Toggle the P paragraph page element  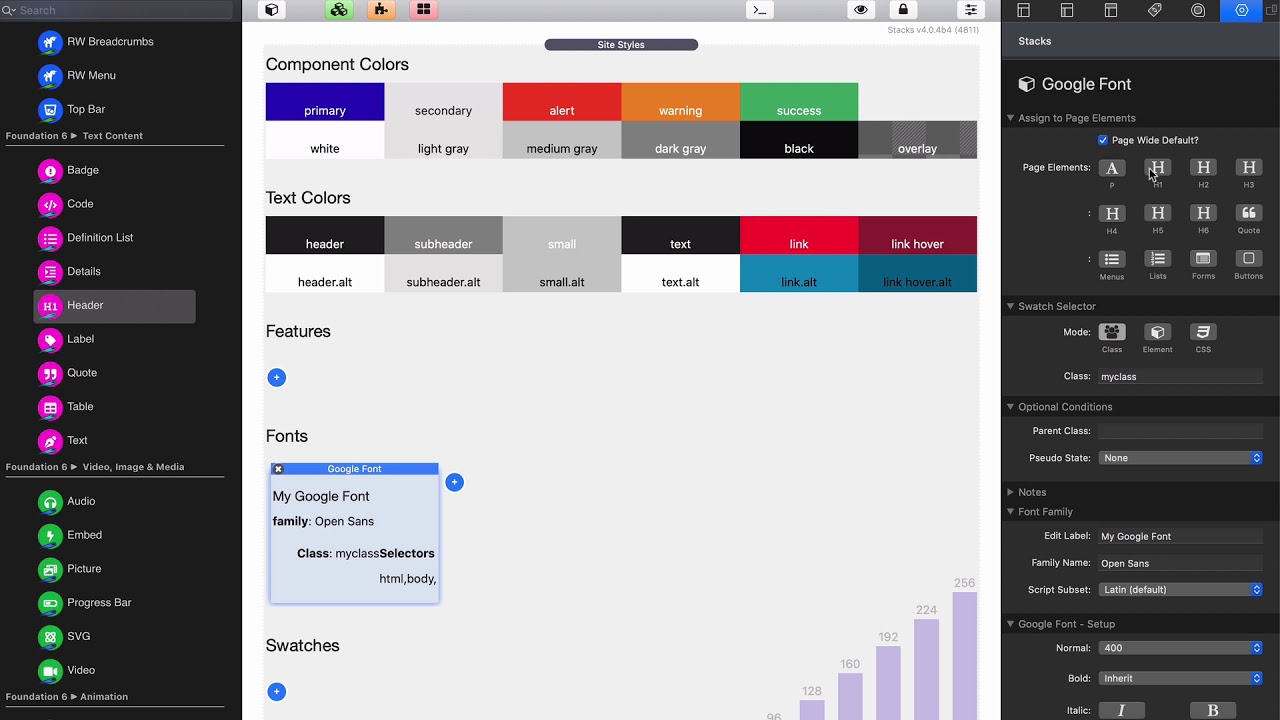coord(1112,168)
